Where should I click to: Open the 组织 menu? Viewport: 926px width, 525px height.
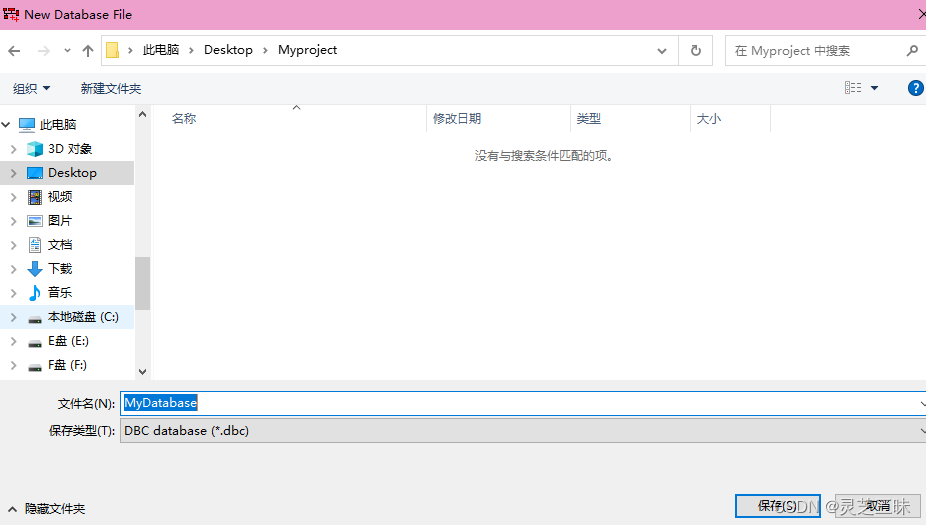click(31, 89)
